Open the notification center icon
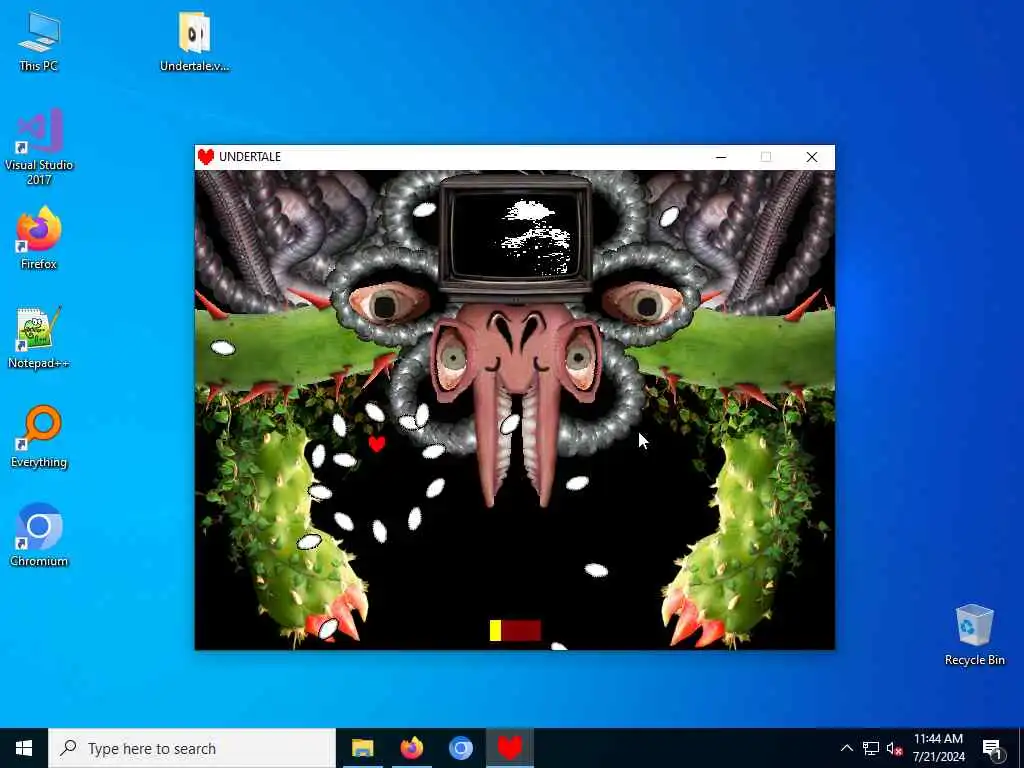The width and height of the screenshot is (1024, 768). tap(993, 748)
